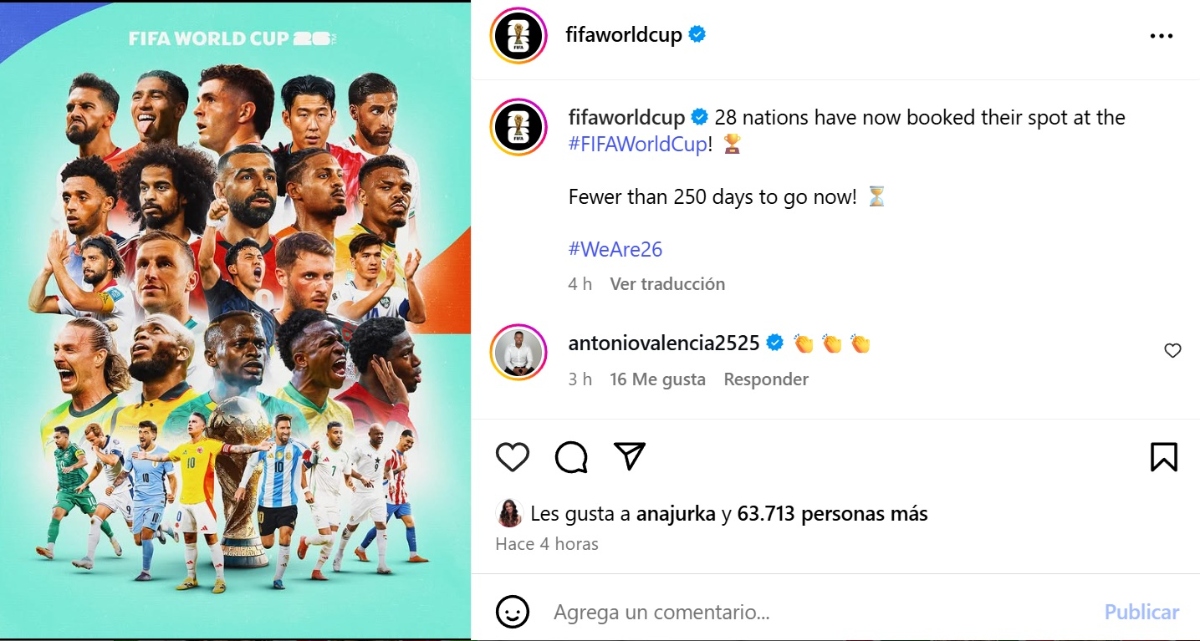Open fifaworldcup avatar beside the caption
This screenshot has width=1200, height=641.
(518, 129)
